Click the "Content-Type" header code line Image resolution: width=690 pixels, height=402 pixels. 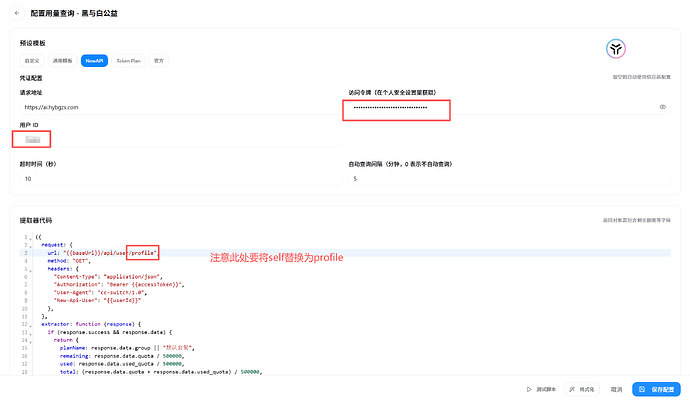(108, 277)
